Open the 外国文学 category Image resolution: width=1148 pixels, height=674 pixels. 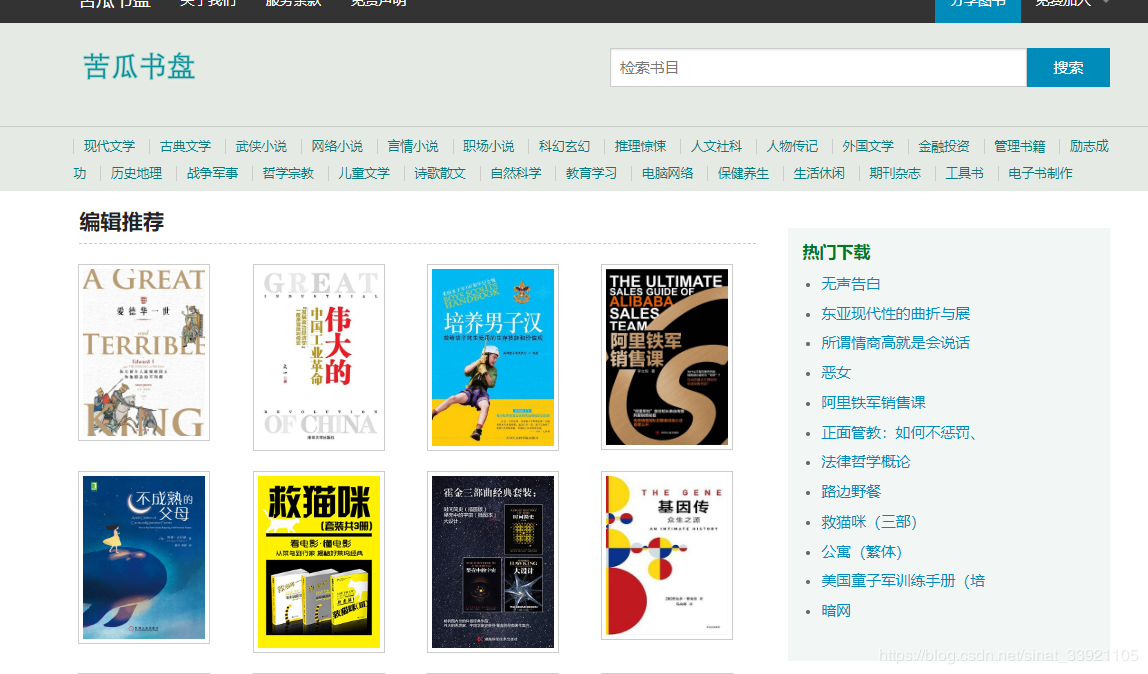pyautogui.click(x=868, y=146)
